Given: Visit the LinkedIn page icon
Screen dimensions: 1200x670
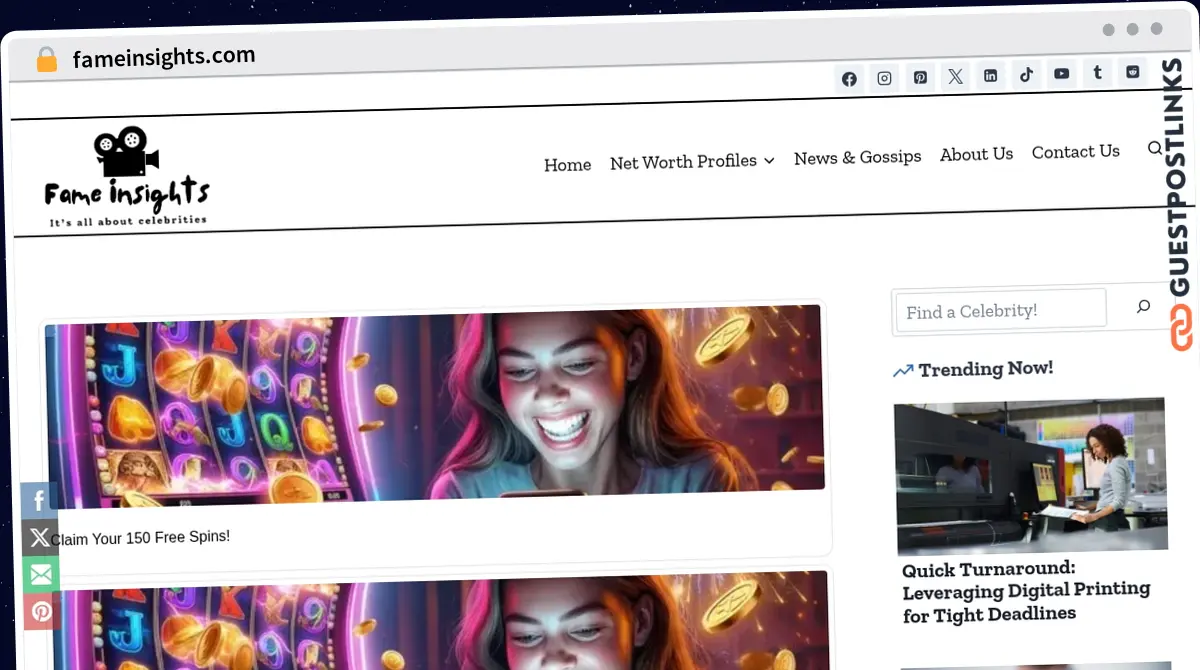Looking at the screenshot, I should point(990,75).
